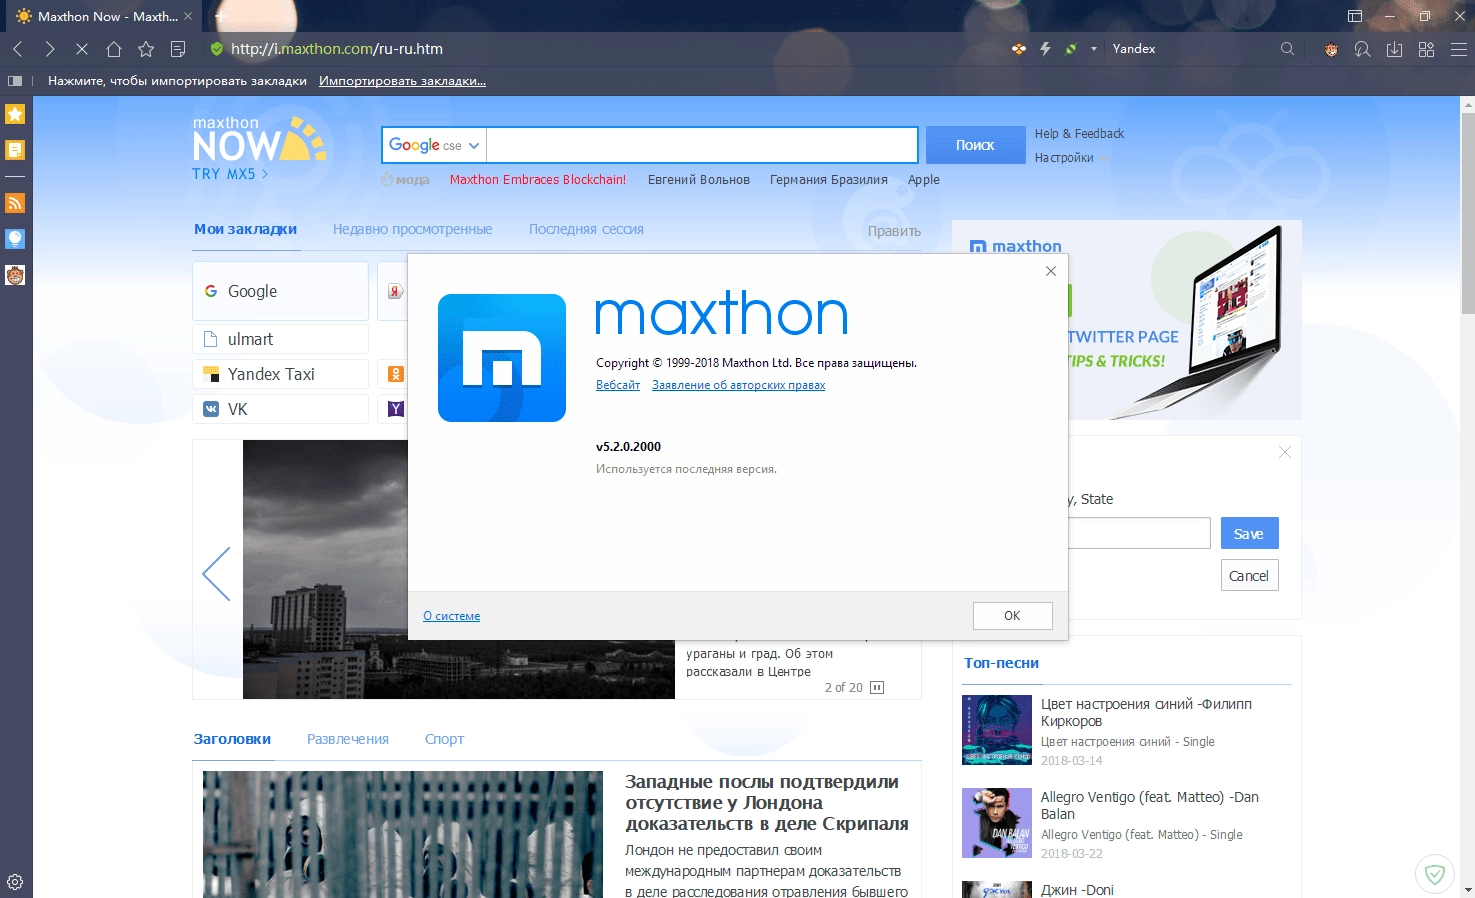Click Cancel in the location panel
The image size is (1475, 898).
tap(1249, 576)
